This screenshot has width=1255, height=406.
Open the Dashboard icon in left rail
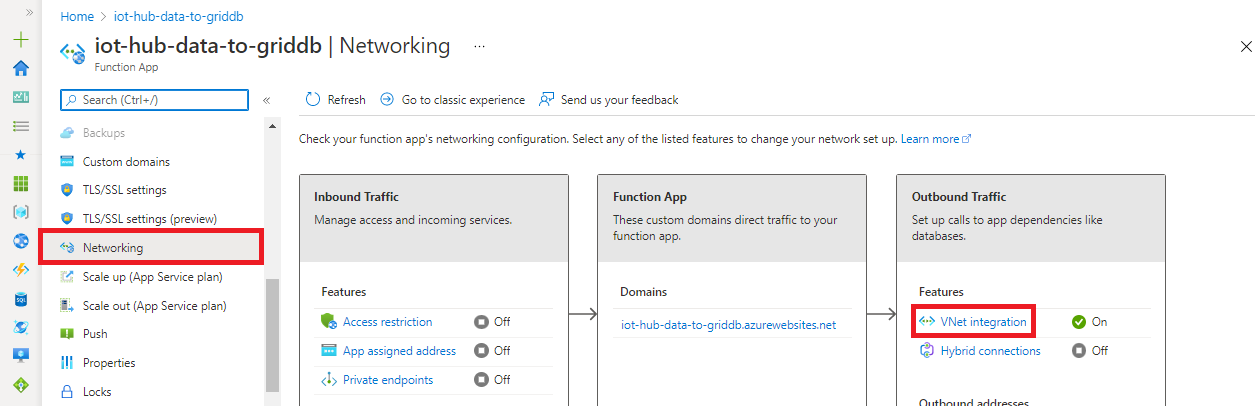pyautogui.click(x=20, y=97)
